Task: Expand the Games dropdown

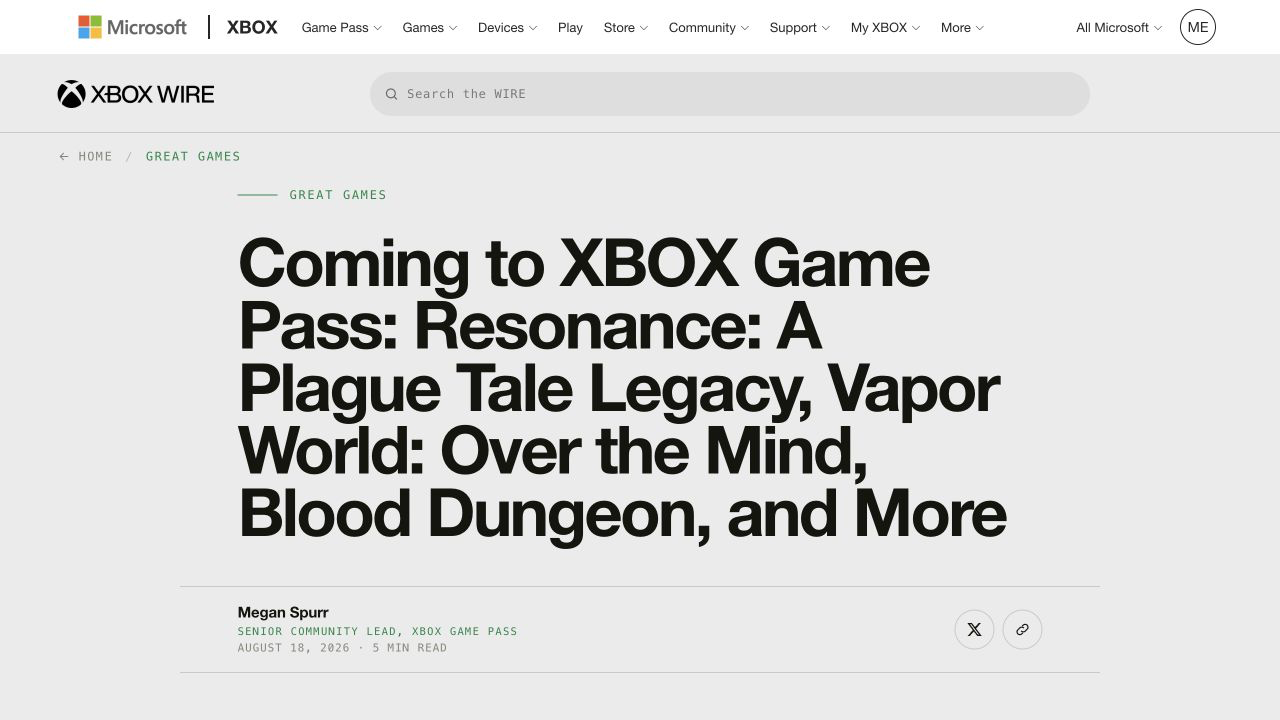Action: [430, 27]
